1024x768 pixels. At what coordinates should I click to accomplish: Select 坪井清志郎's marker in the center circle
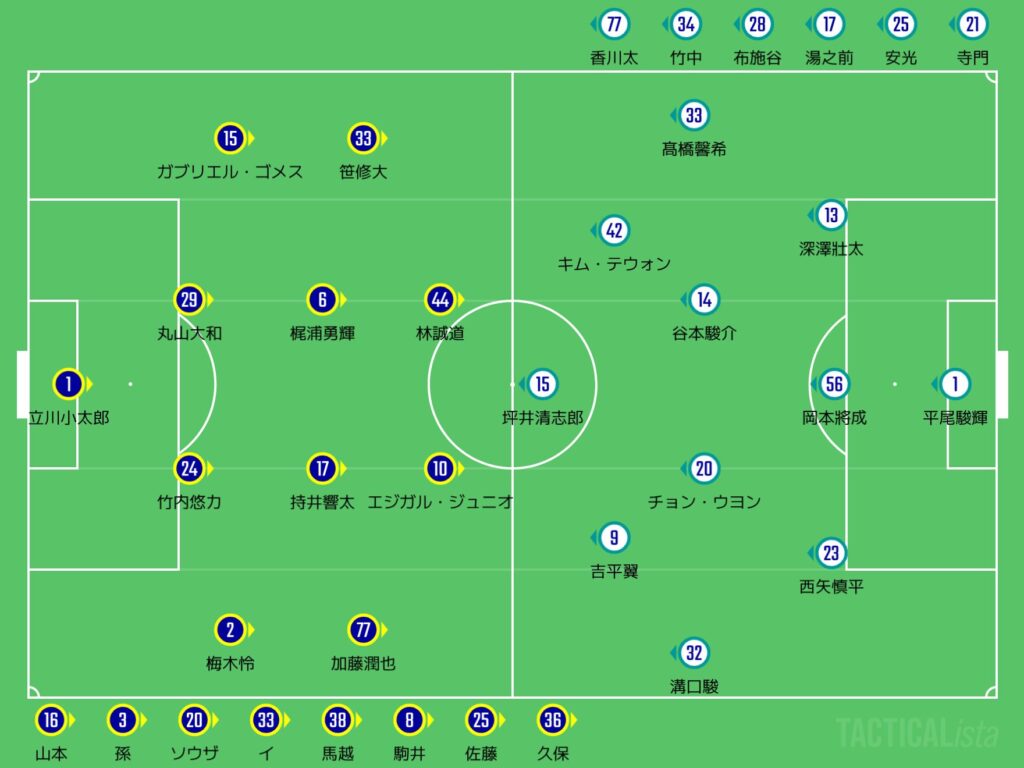pyautogui.click(x=542, y=384)
